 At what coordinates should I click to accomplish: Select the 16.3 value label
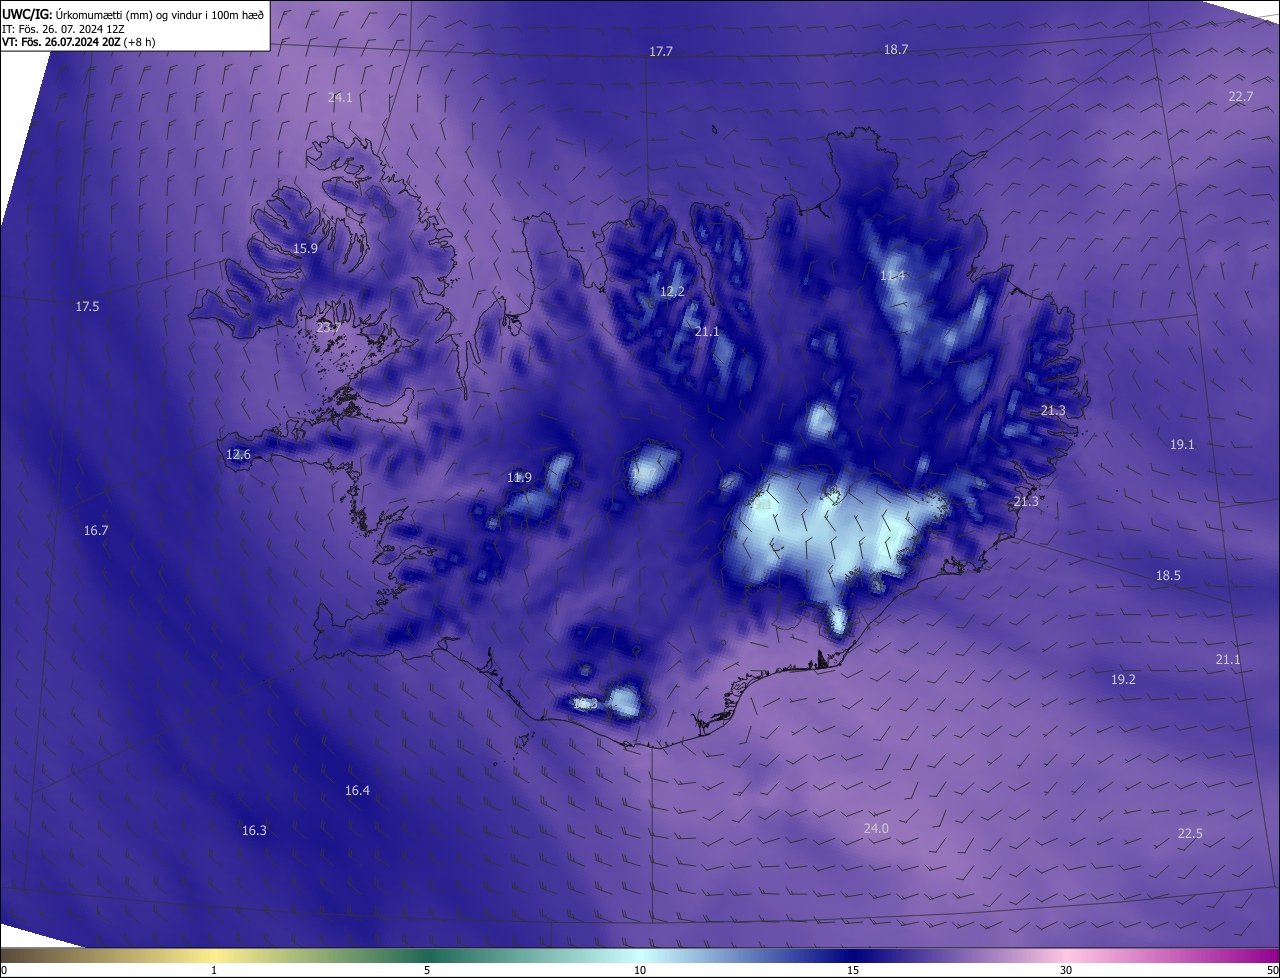tap(254, 830)
